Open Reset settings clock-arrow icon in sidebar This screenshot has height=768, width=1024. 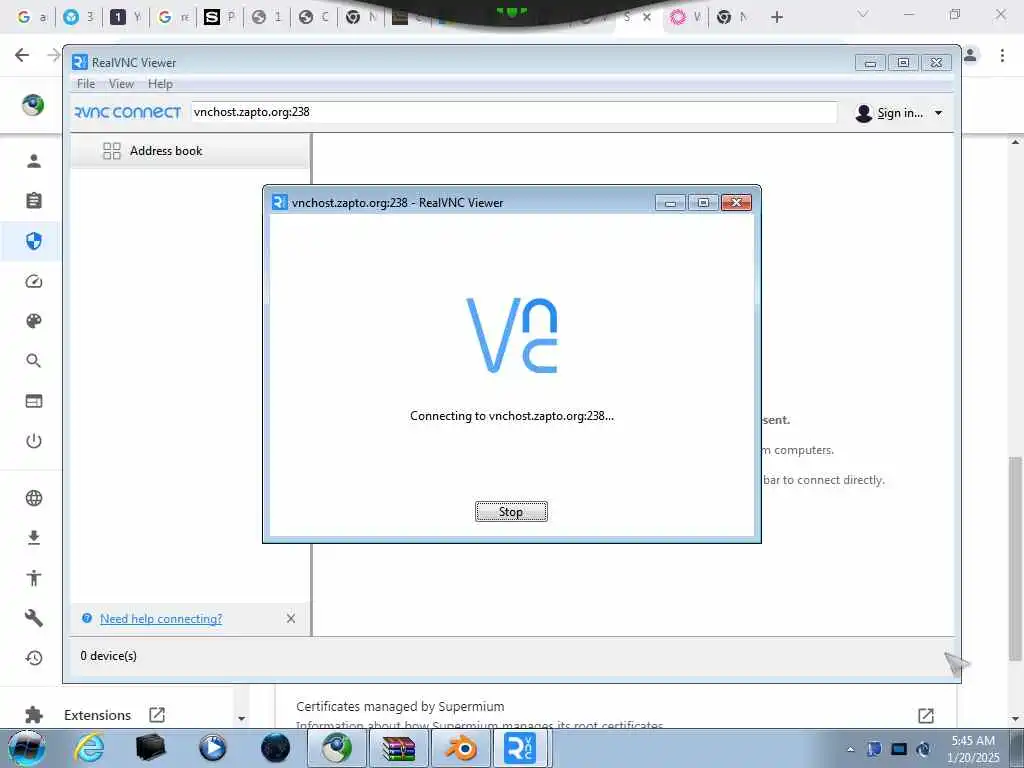[x=34, y=658]
